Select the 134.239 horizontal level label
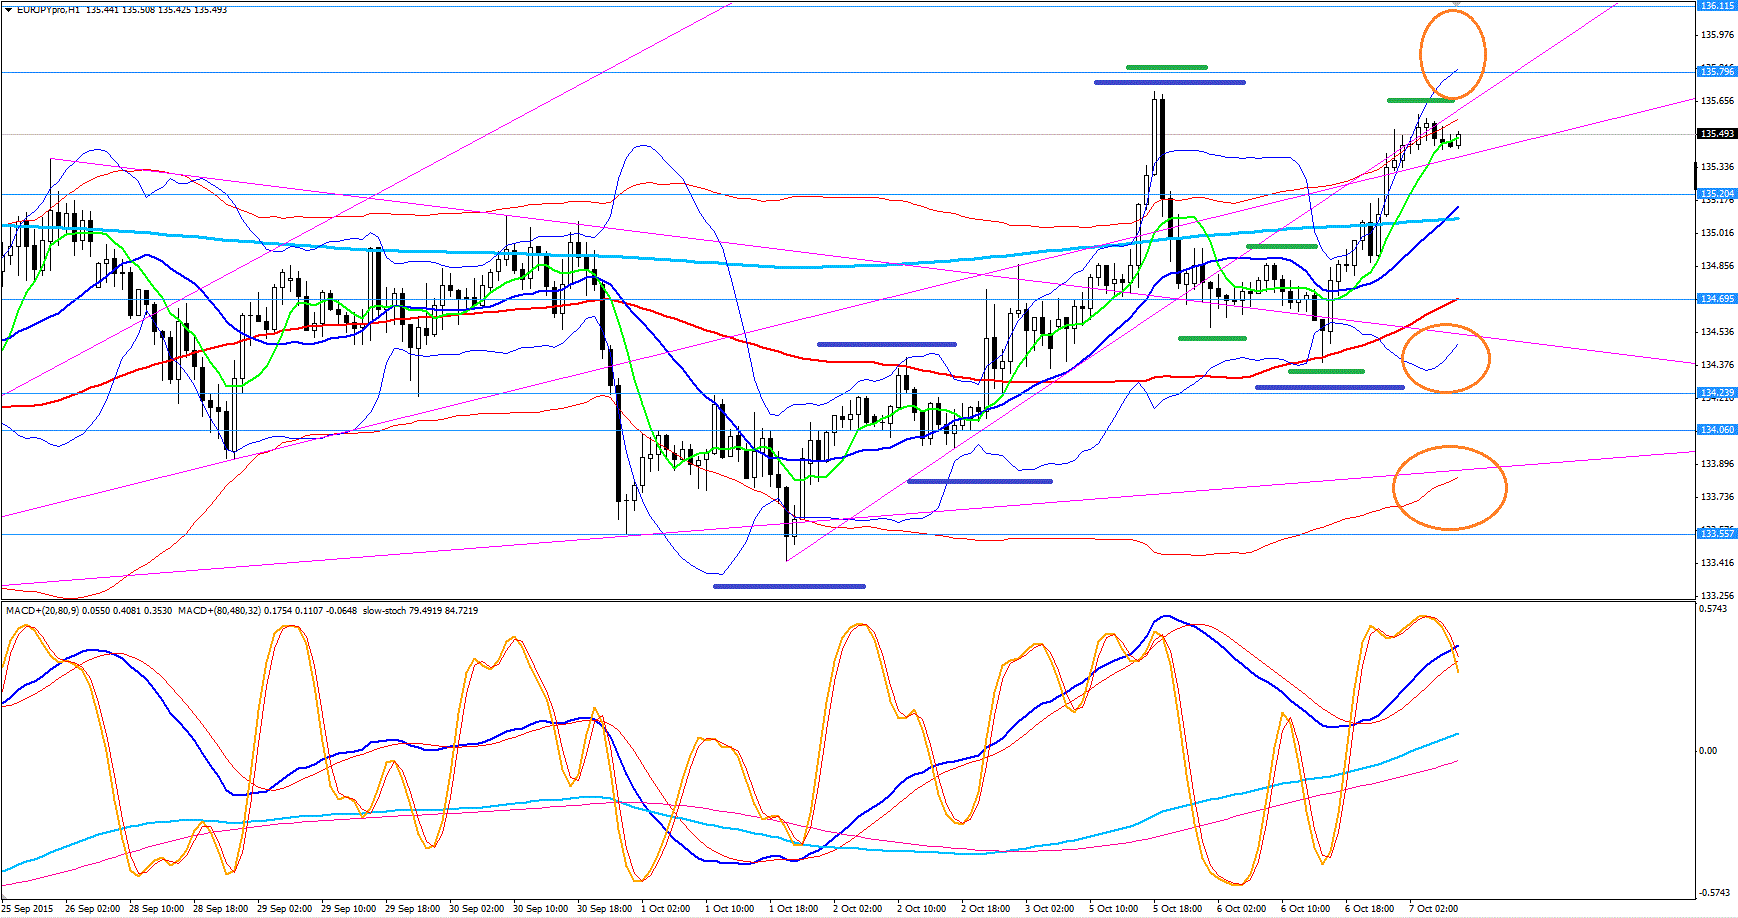1738x918 pixels. click(1717, 393)
